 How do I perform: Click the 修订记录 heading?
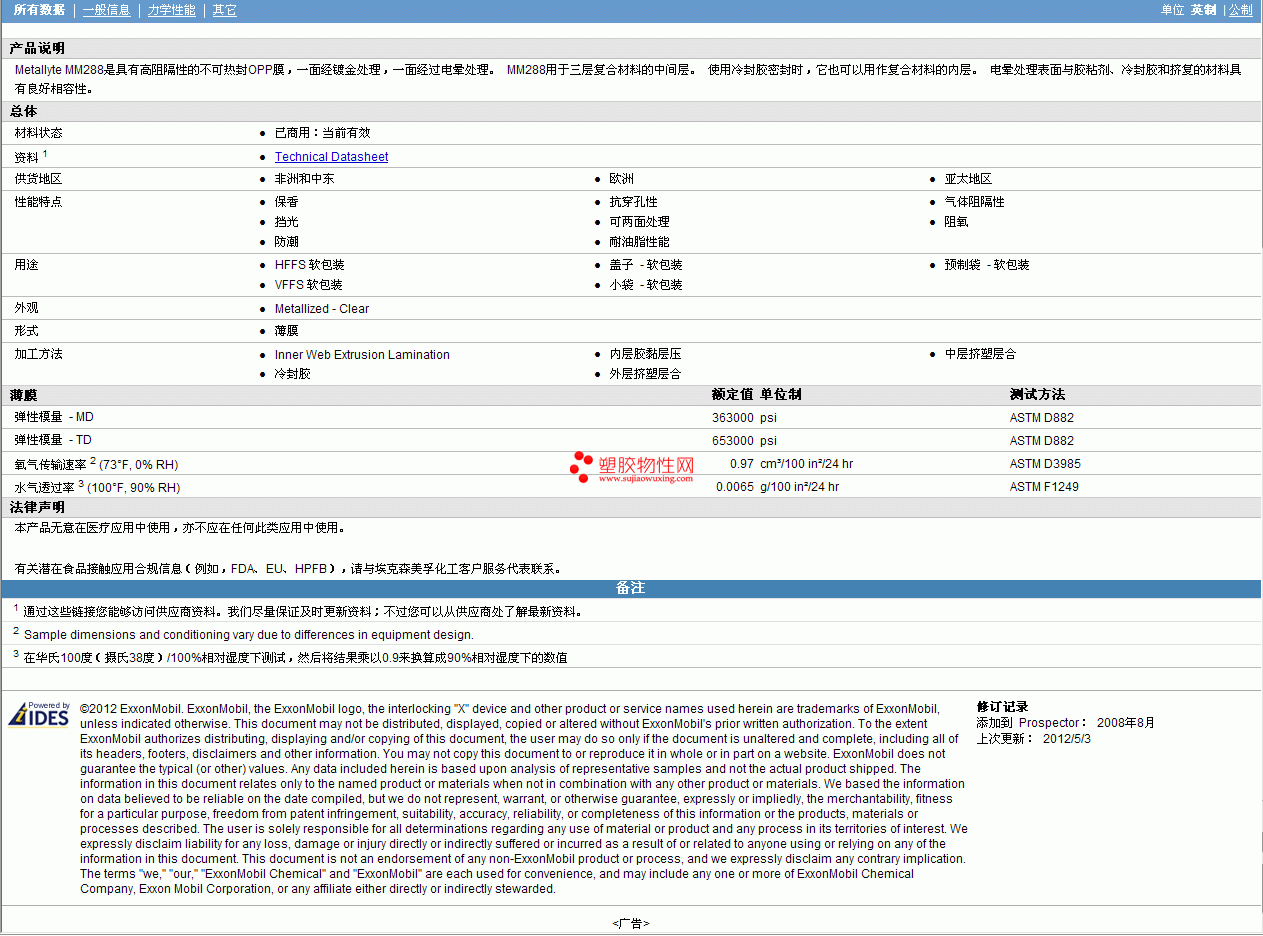point(1002,707)
